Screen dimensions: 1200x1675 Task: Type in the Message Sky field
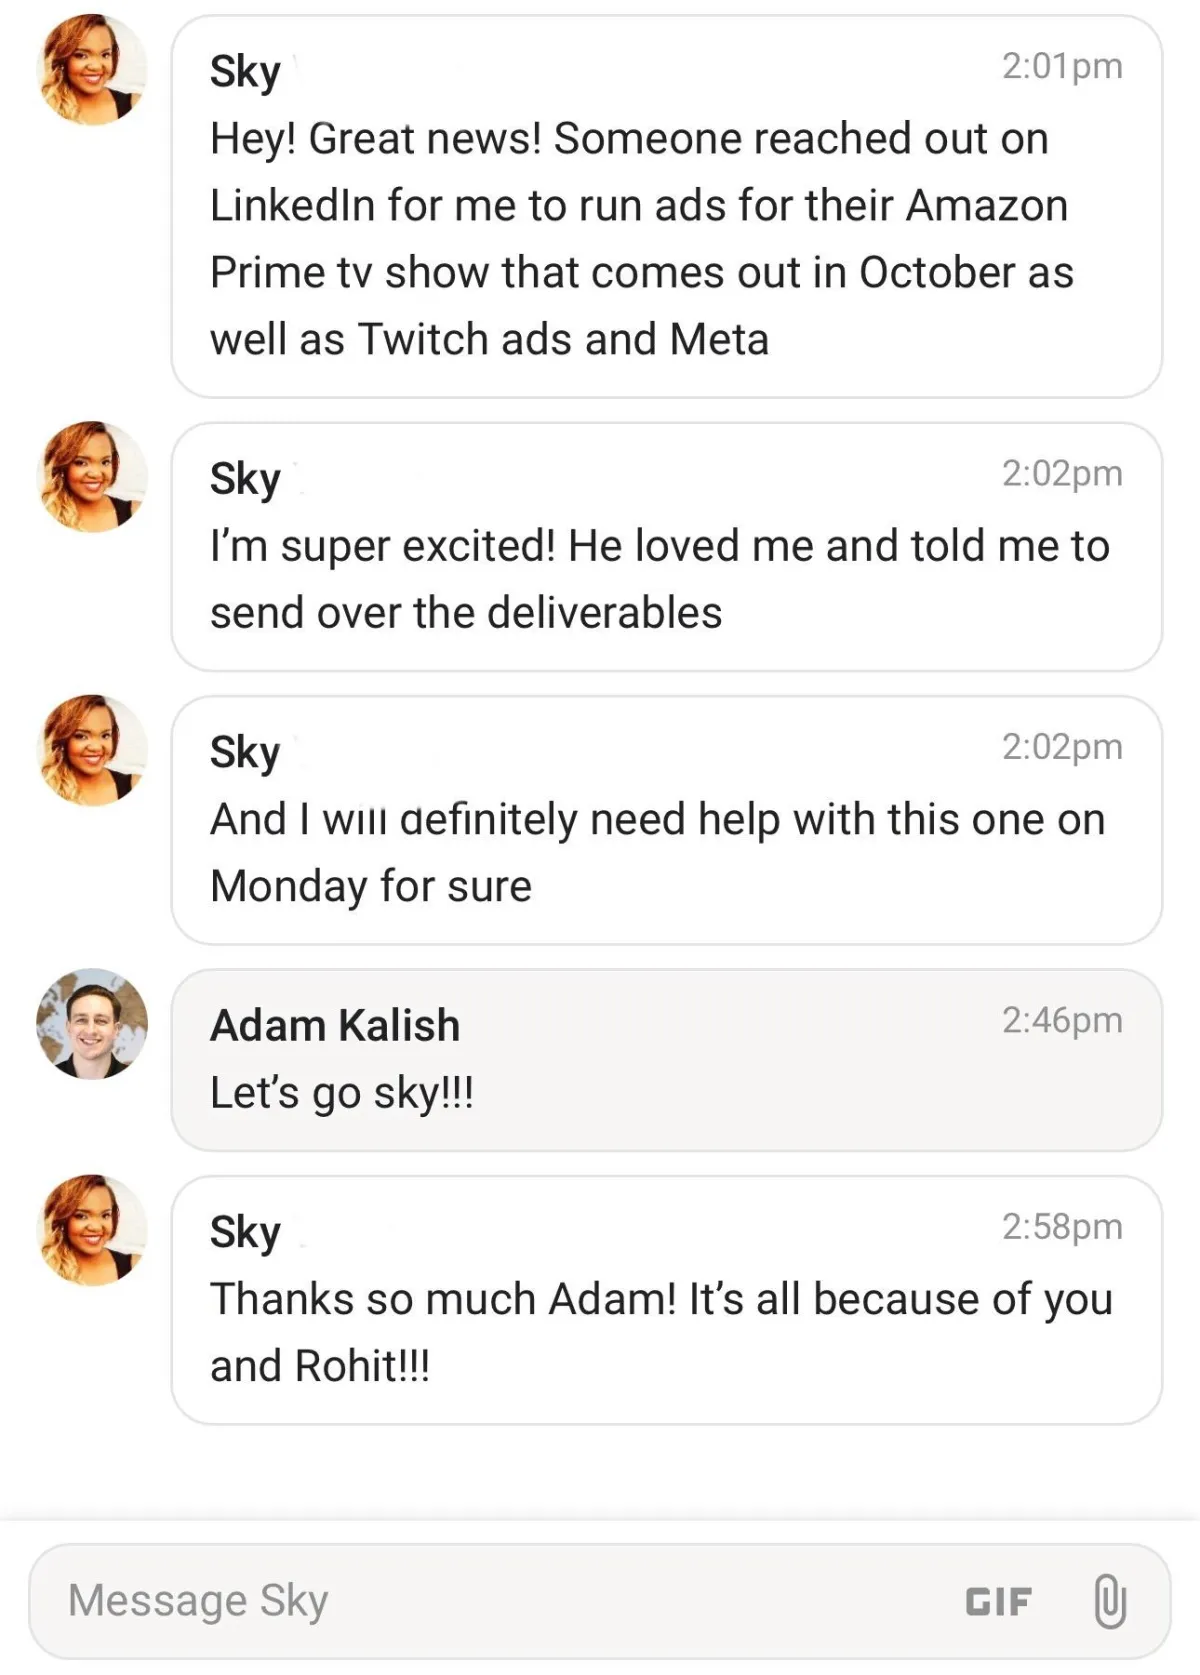click(x=480, y=1600)
